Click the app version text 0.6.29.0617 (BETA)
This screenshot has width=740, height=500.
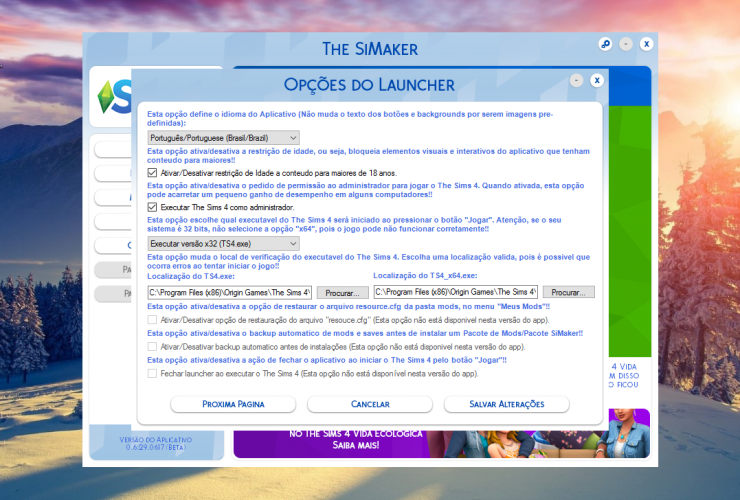[x=156, y=447]
